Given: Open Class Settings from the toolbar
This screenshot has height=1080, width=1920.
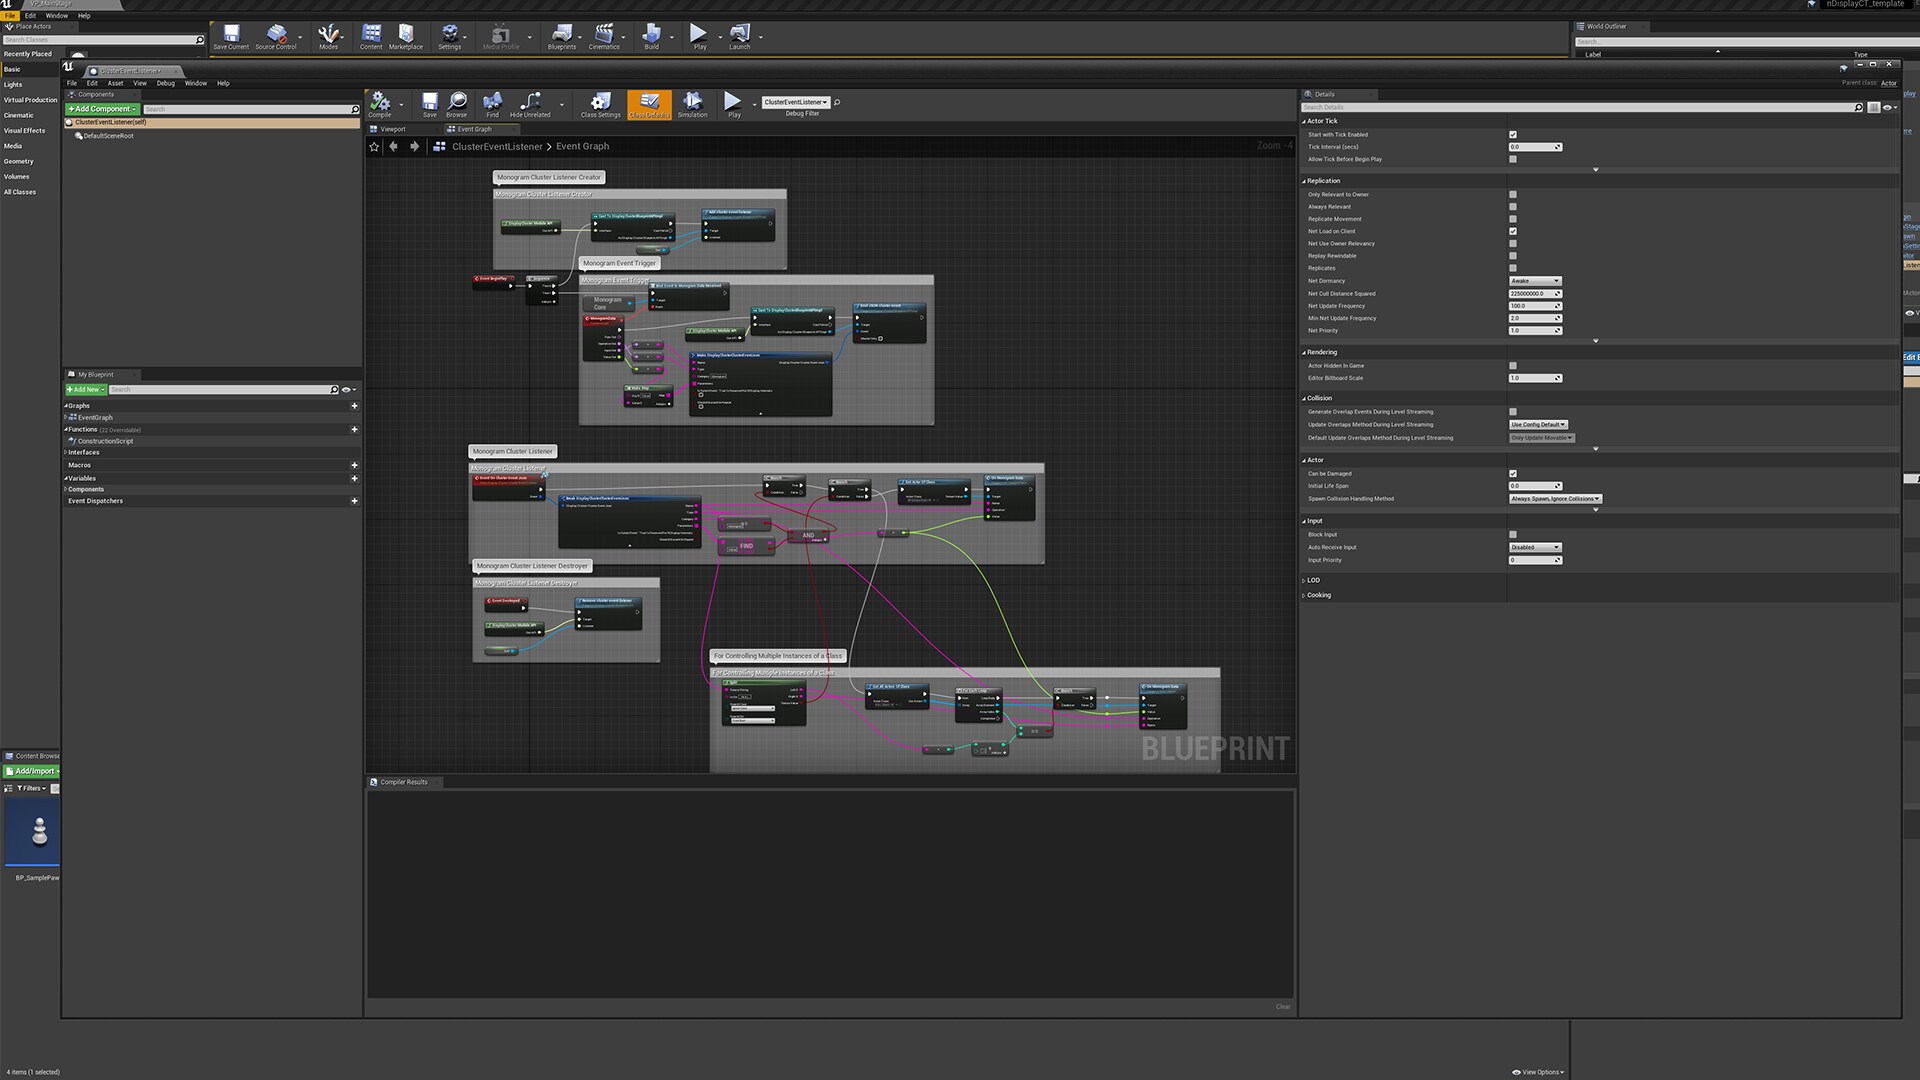Looking at the screenshot, I should (600, 102).
